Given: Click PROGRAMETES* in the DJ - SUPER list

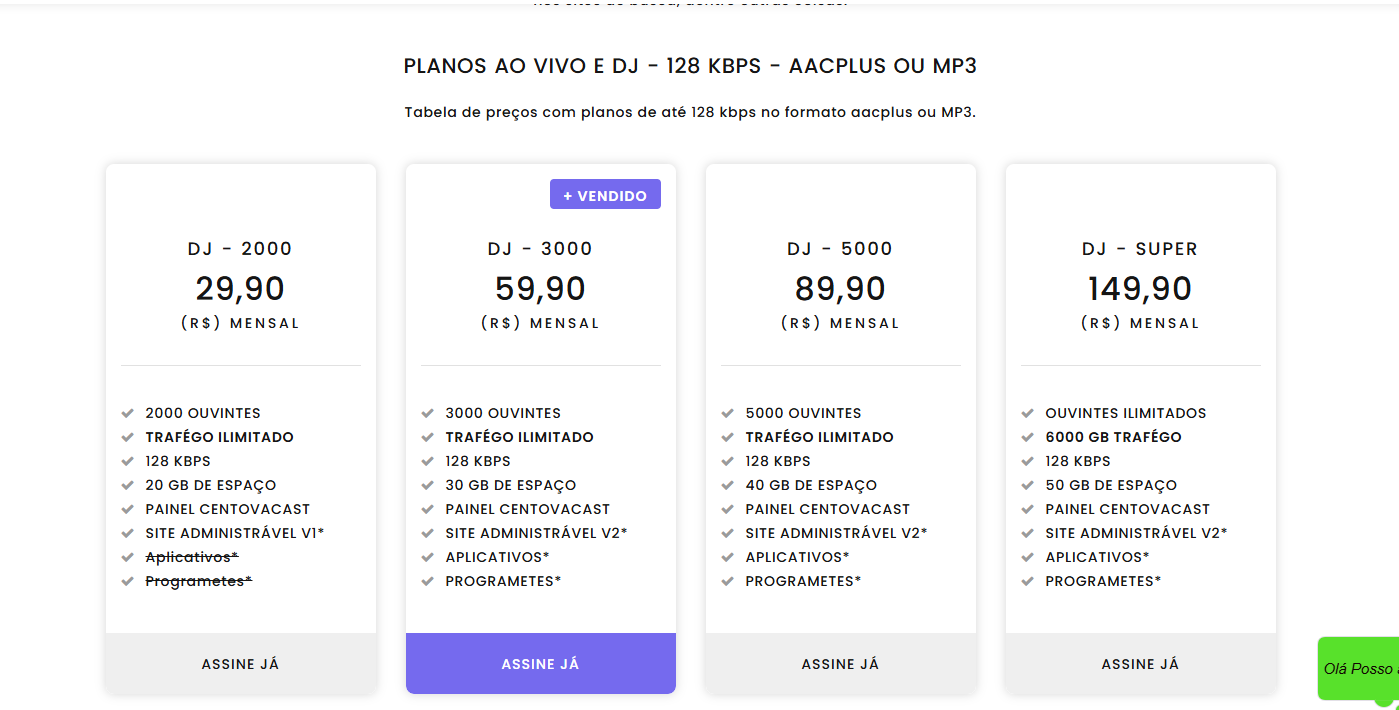Looking at the screenshot, I should pos(1103,581).
